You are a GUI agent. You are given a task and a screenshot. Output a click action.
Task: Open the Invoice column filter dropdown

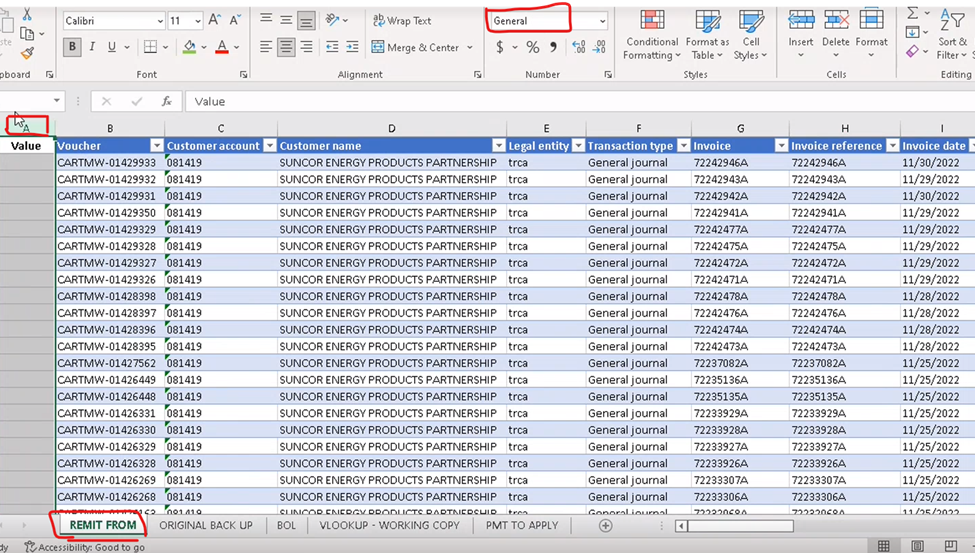(782, 146)
